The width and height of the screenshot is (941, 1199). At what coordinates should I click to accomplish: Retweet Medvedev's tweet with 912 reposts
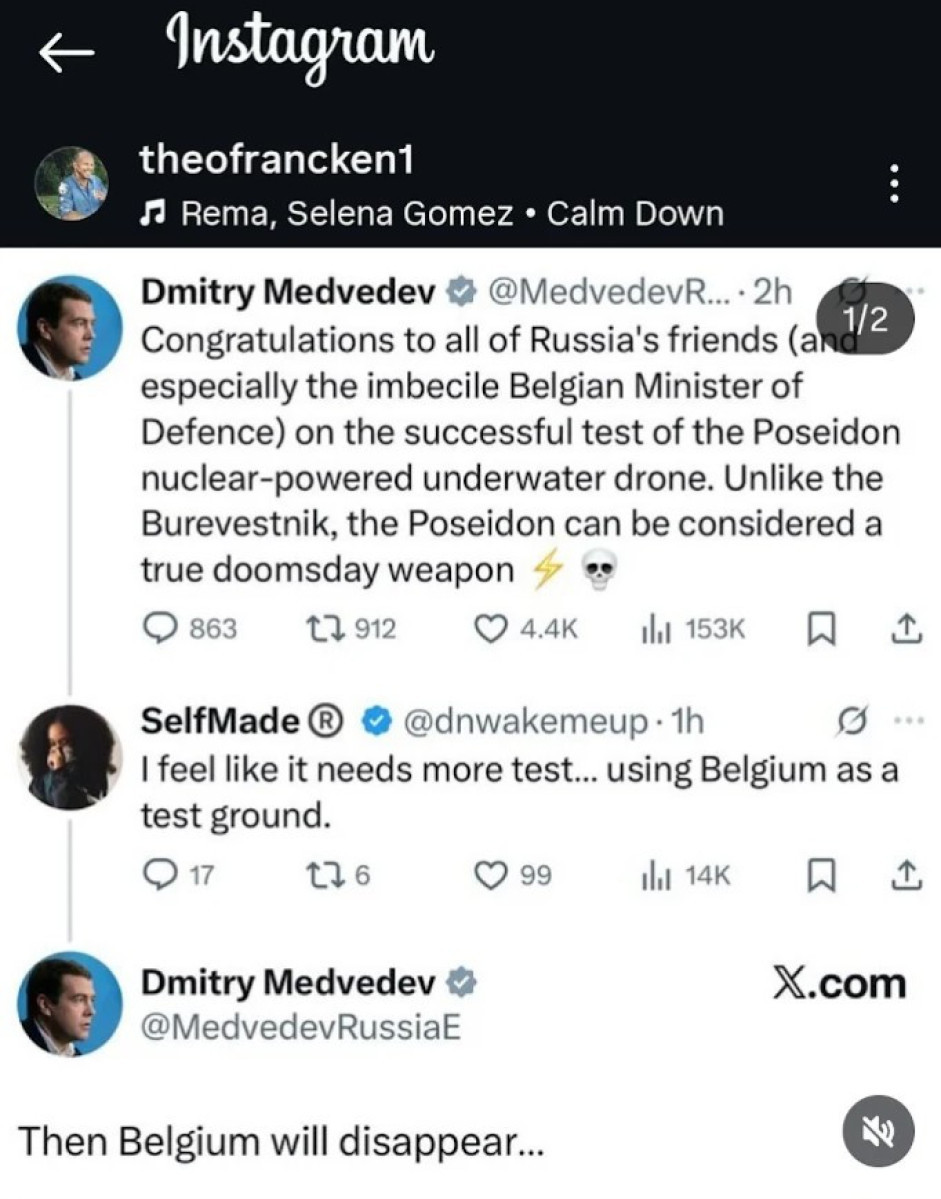[323, 628]
